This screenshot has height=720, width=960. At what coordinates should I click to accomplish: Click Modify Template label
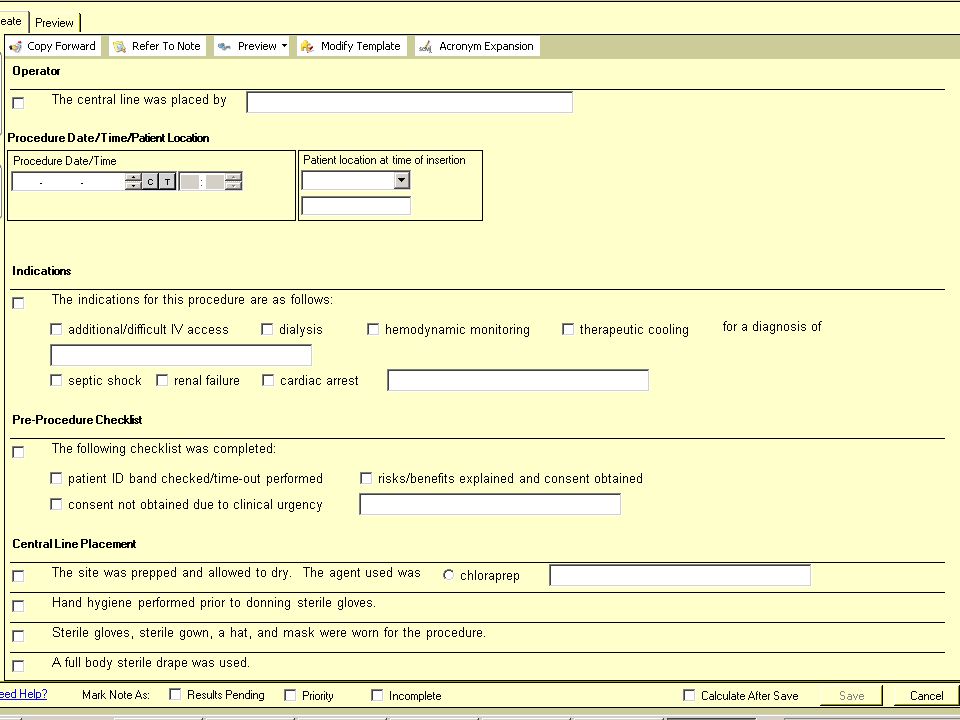[x=361, y=46]
